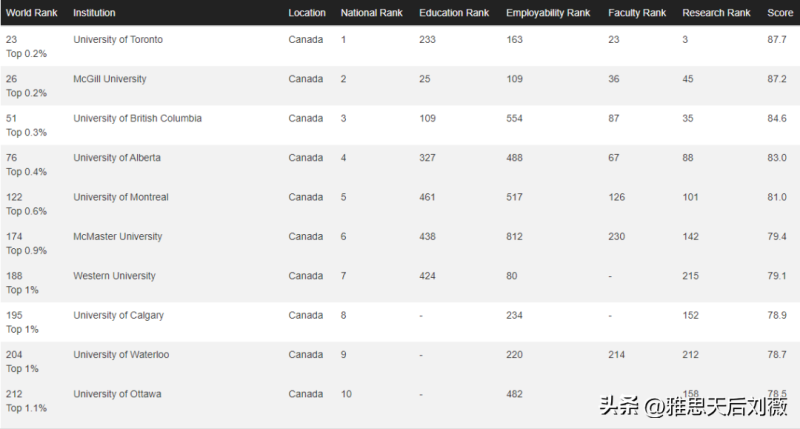800x429 pixels.
Task: Select the McGill University row
Action: [110, 79]
